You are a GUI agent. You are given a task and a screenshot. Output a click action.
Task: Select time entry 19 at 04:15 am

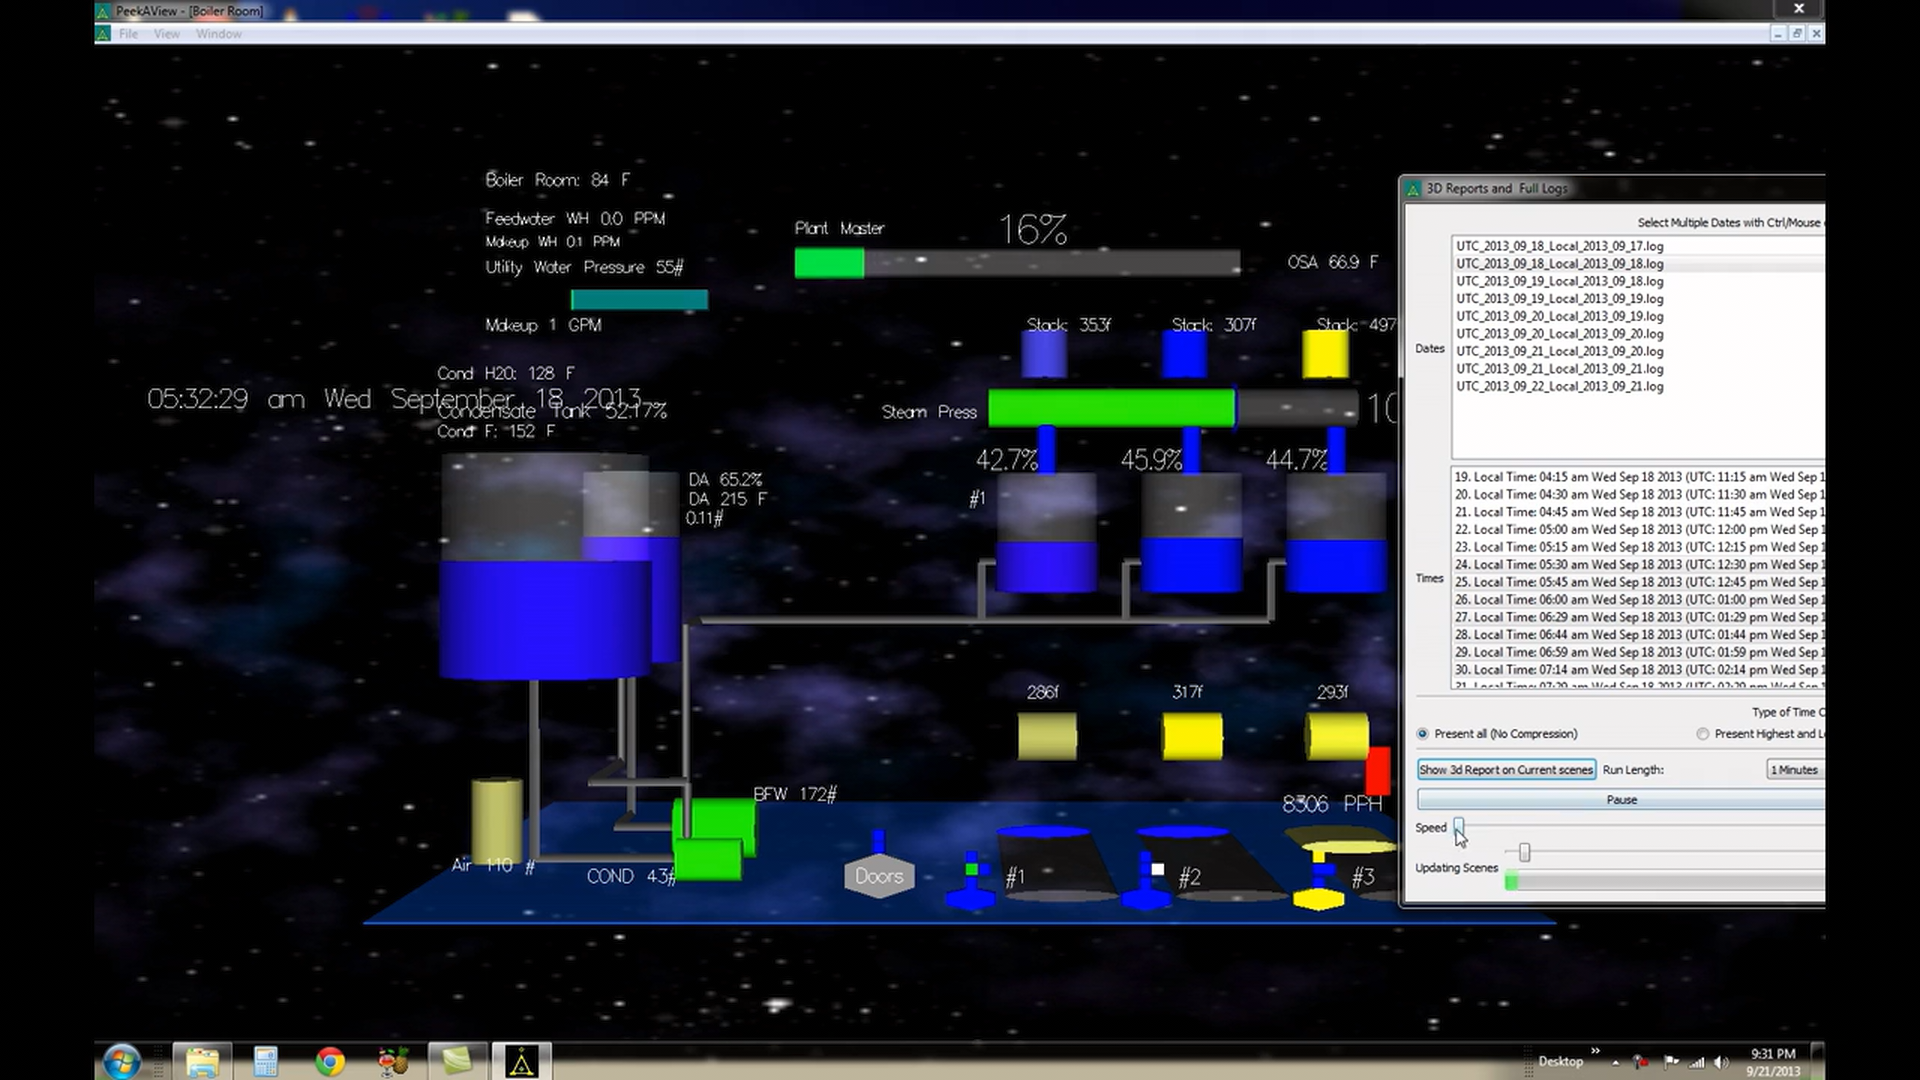(x=1638, y=477)
